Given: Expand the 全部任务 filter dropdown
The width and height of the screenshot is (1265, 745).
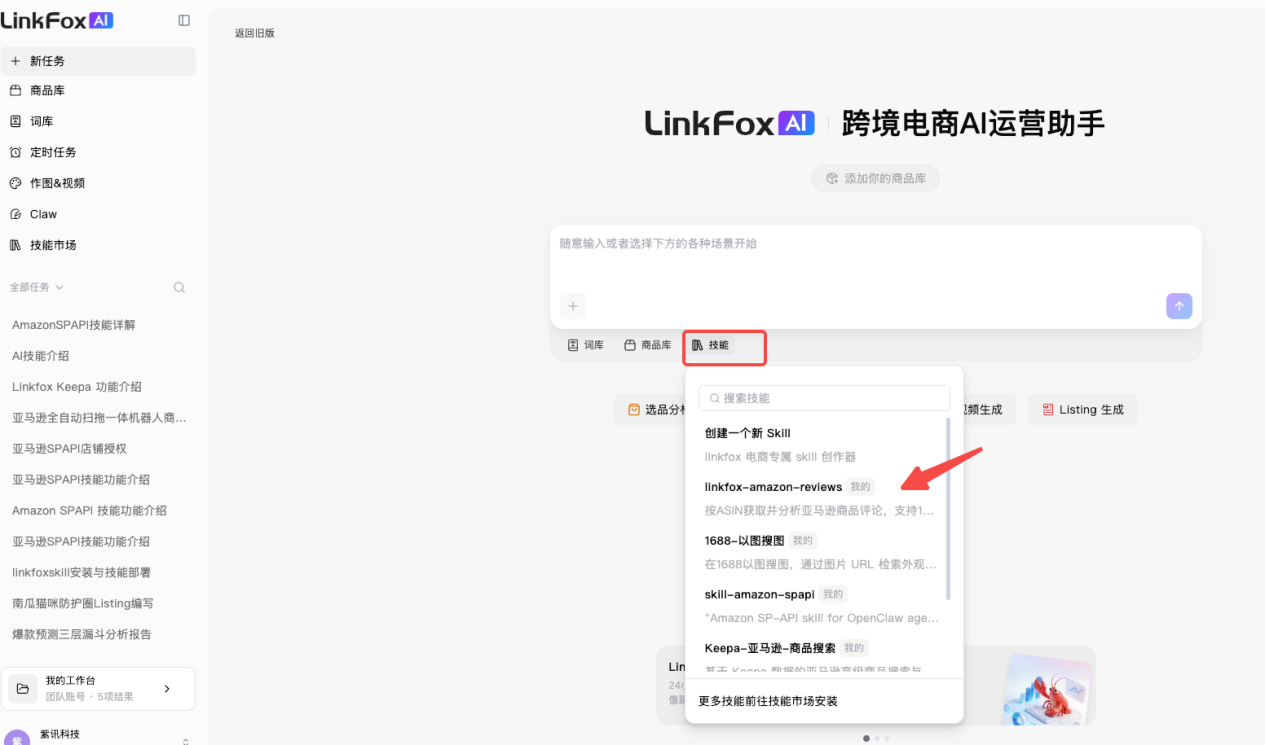Looking at the screenshot, I should [x=37, y=288].
